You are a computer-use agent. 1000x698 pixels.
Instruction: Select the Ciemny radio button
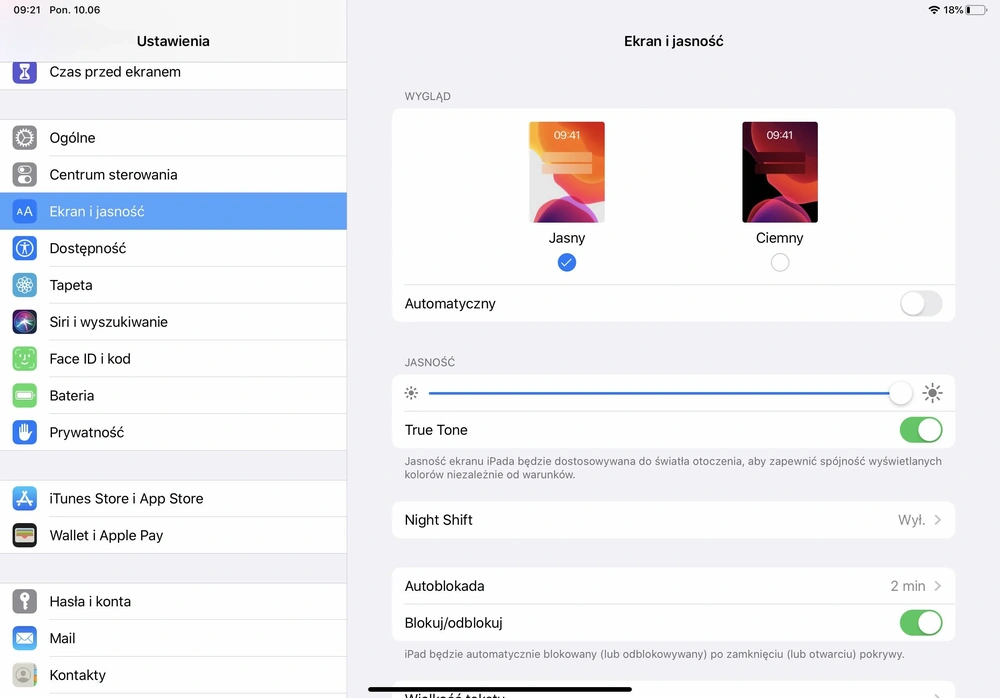point(779,262)
